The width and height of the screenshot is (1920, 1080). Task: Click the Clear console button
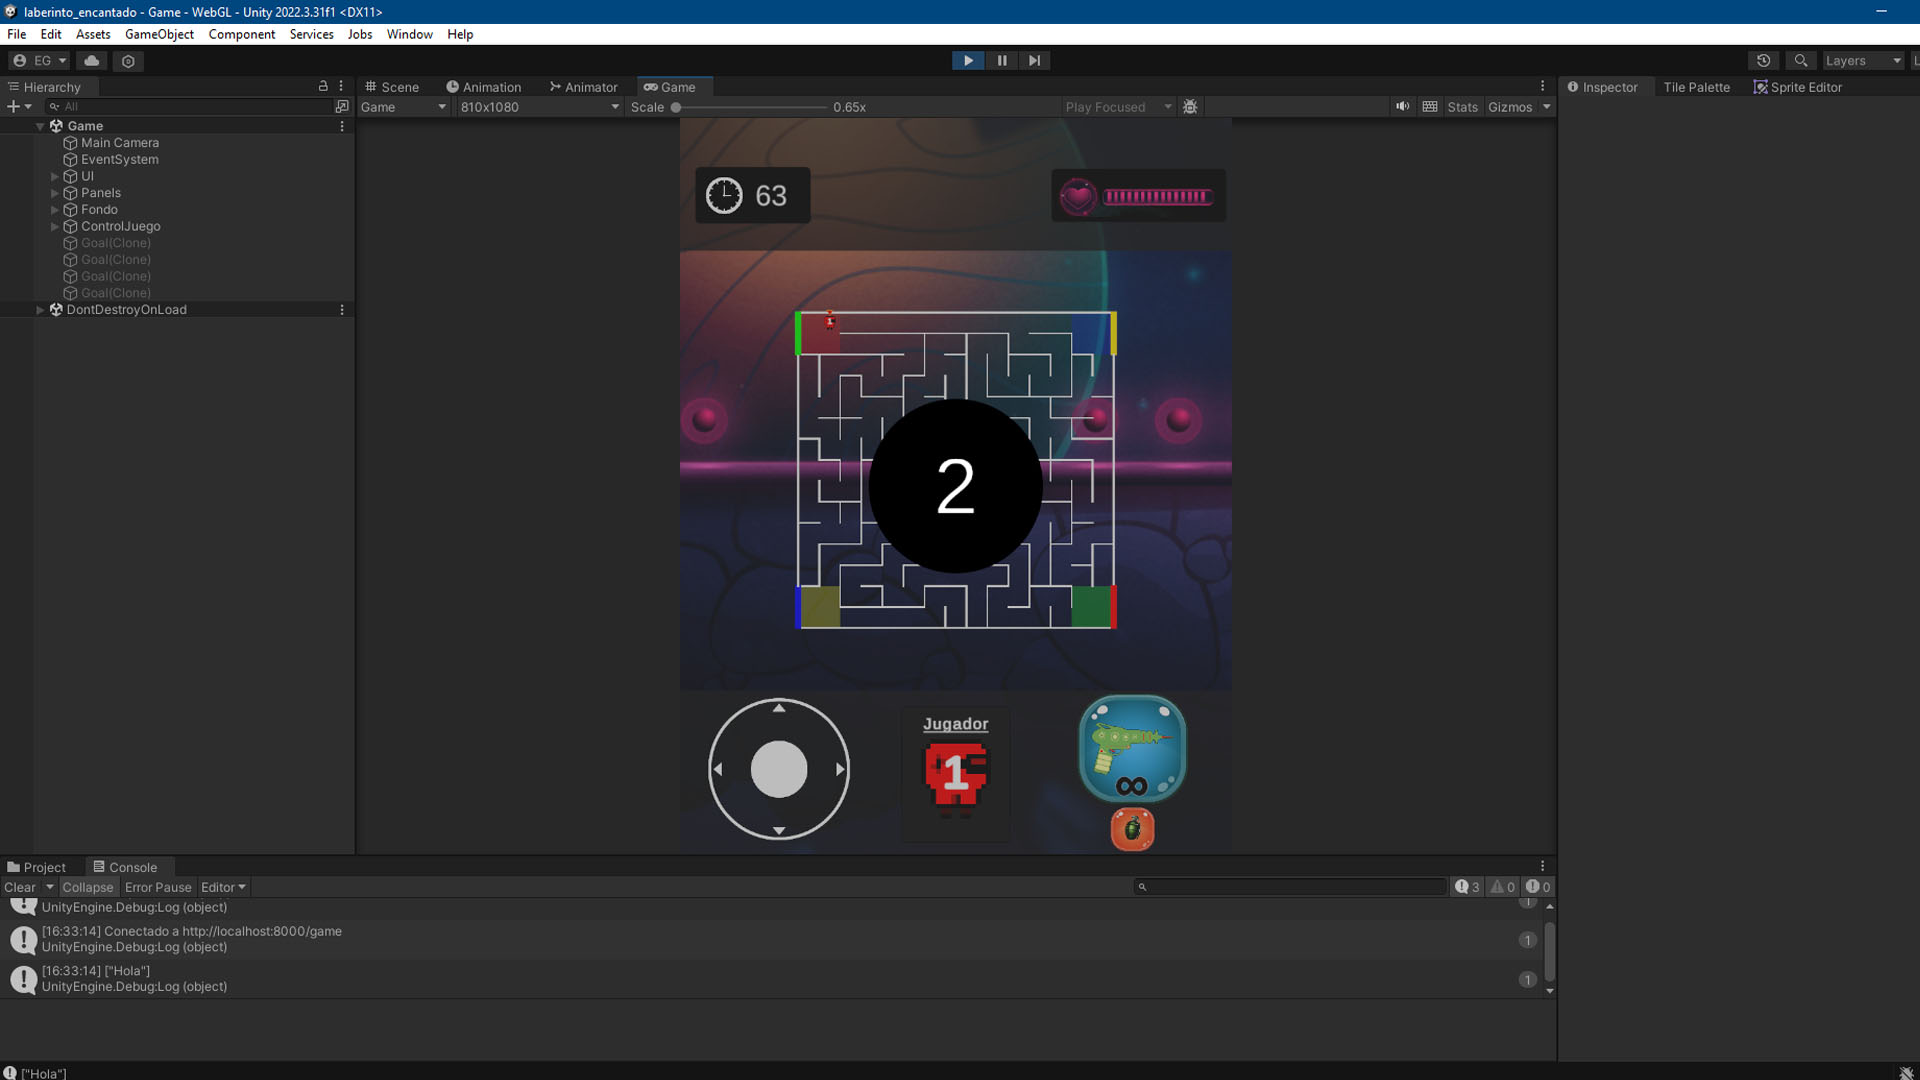click(20, 887)
